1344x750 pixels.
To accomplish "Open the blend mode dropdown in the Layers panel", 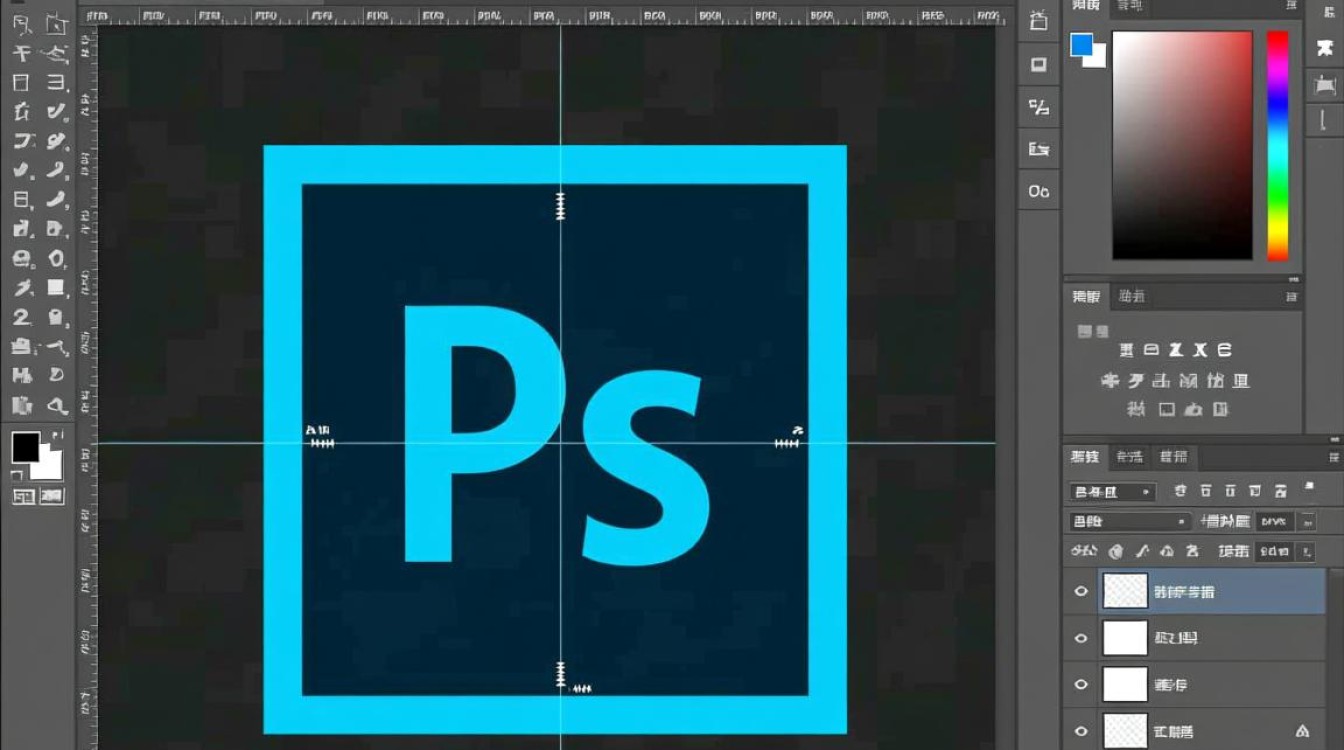I will [x=1129, y=521].
